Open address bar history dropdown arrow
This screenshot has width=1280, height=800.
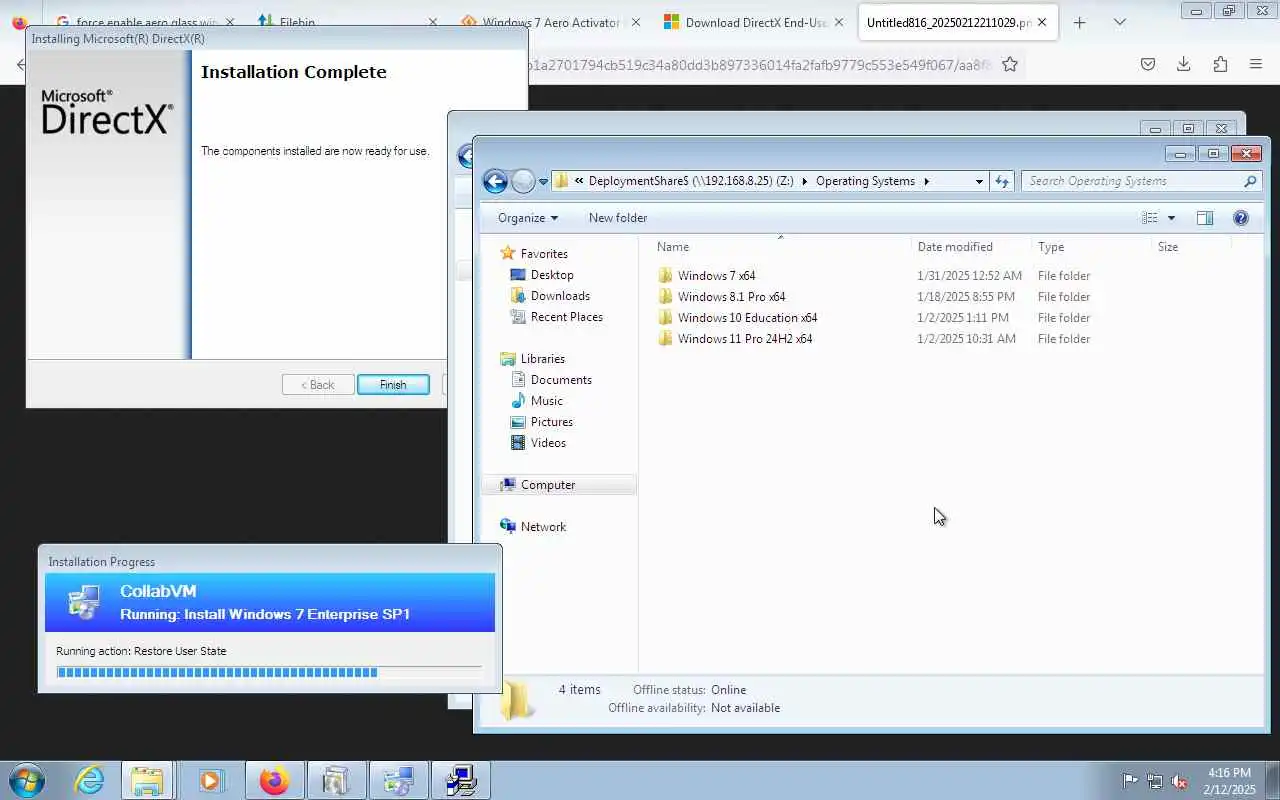pyautogui.click(x=979, y=181)
